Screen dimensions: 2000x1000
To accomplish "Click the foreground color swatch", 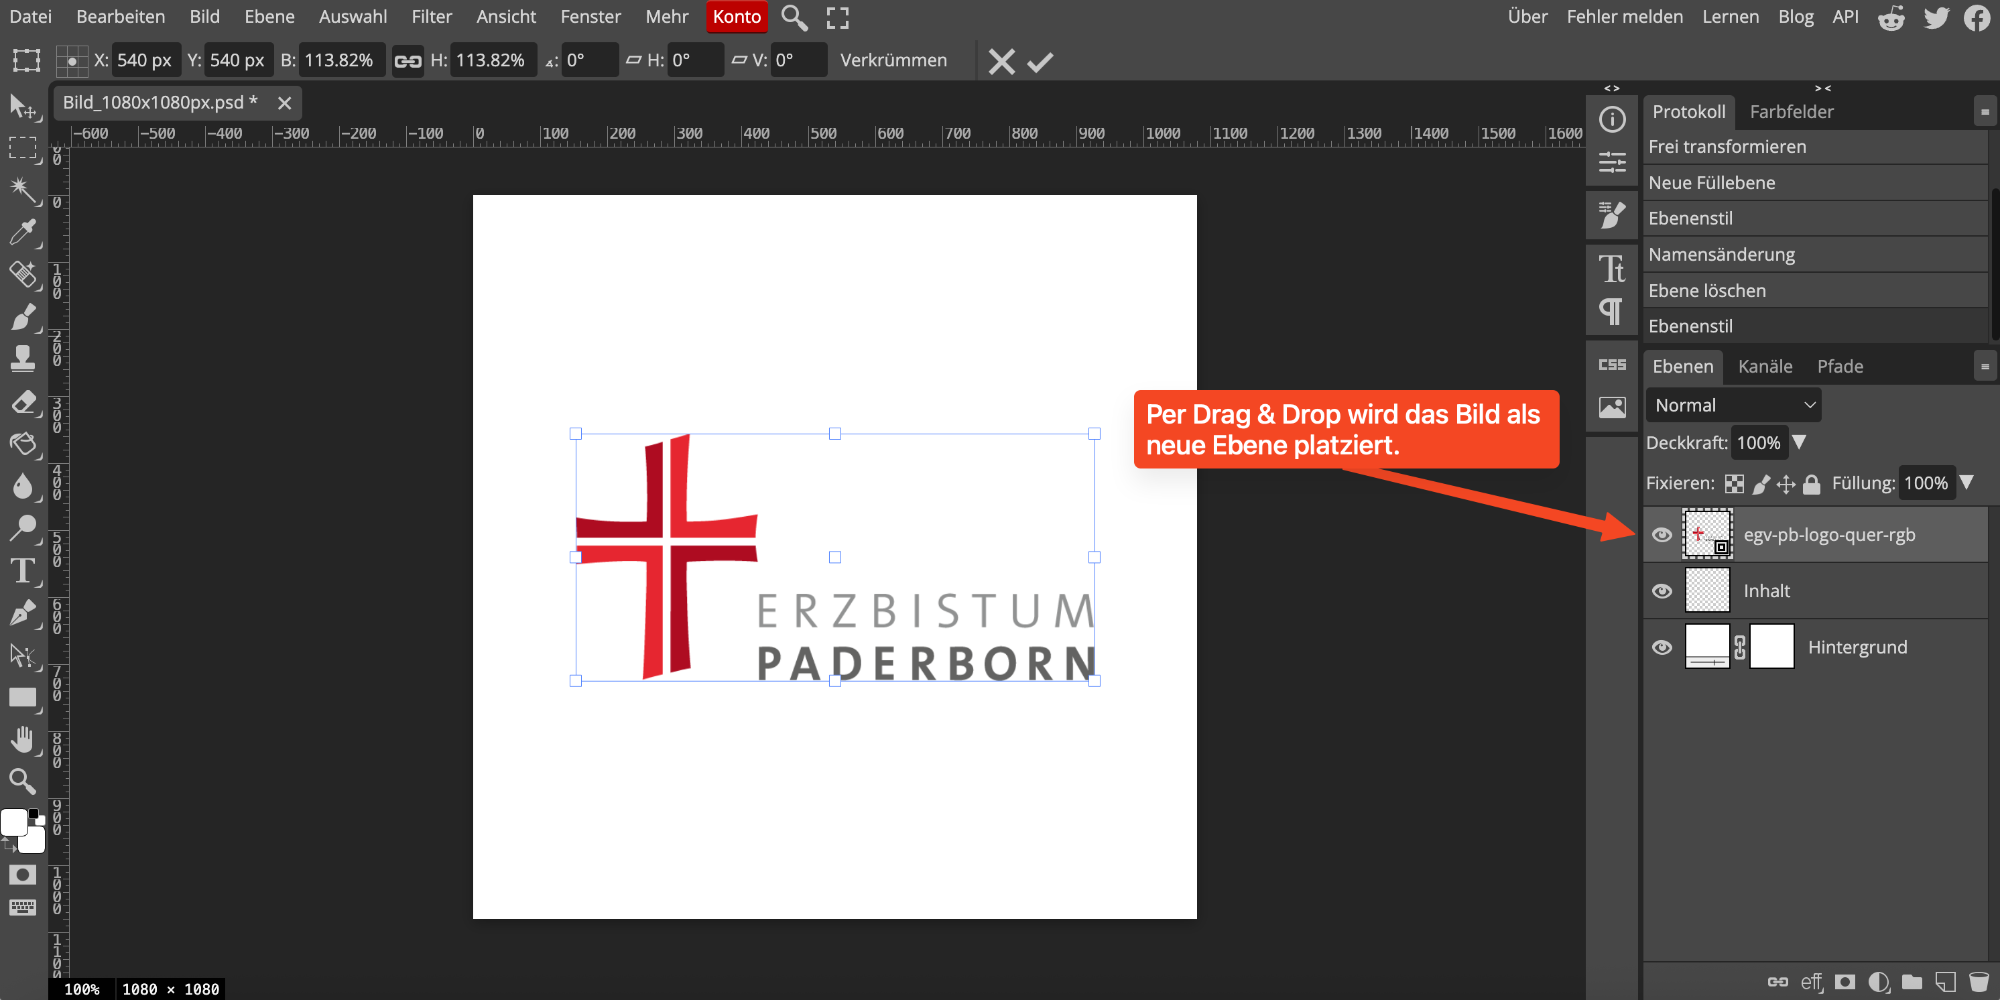I will point(14,822).
